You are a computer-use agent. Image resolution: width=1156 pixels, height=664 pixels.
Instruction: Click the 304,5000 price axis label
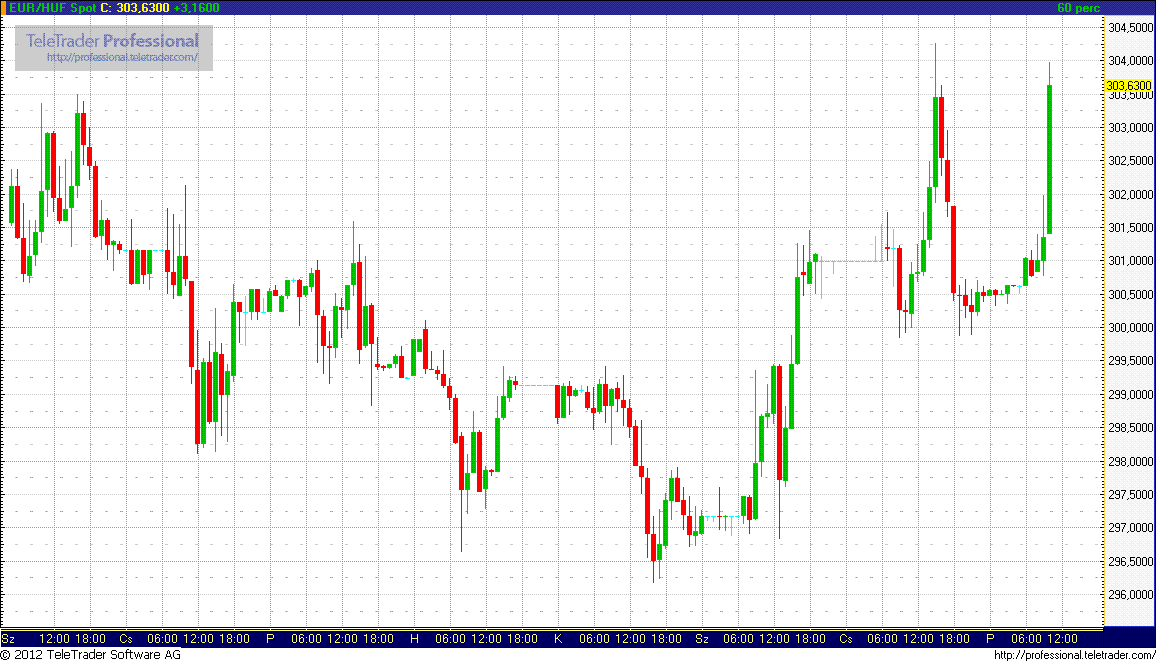coord(1130,27)
